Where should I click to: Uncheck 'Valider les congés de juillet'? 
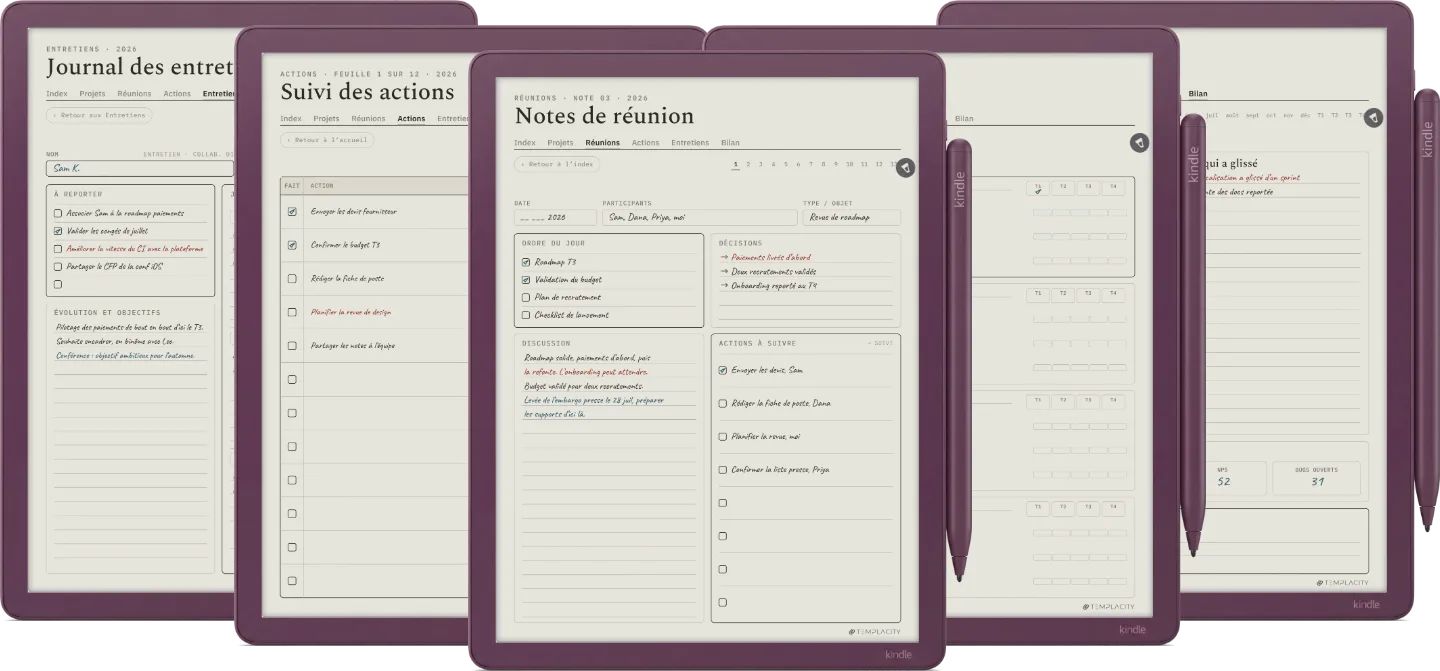pyautogui.click(x=58, y=231)
